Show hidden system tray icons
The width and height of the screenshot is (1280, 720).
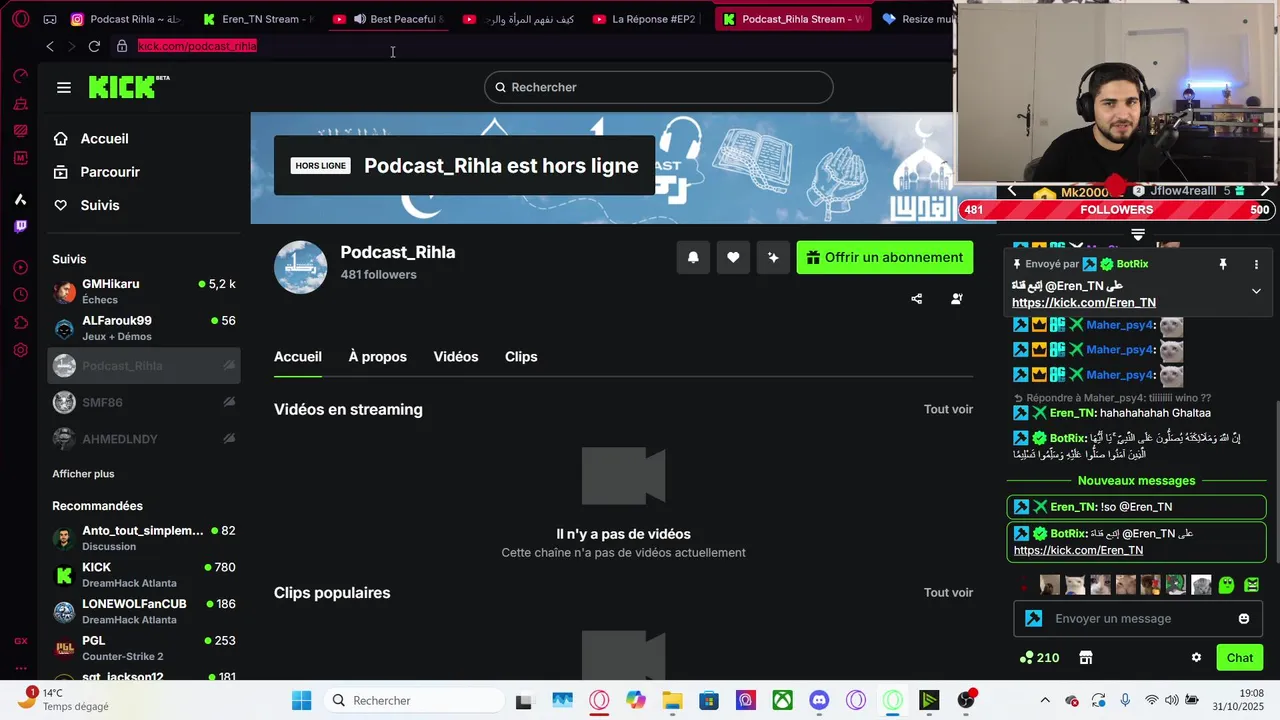[x=1045, y=701]
